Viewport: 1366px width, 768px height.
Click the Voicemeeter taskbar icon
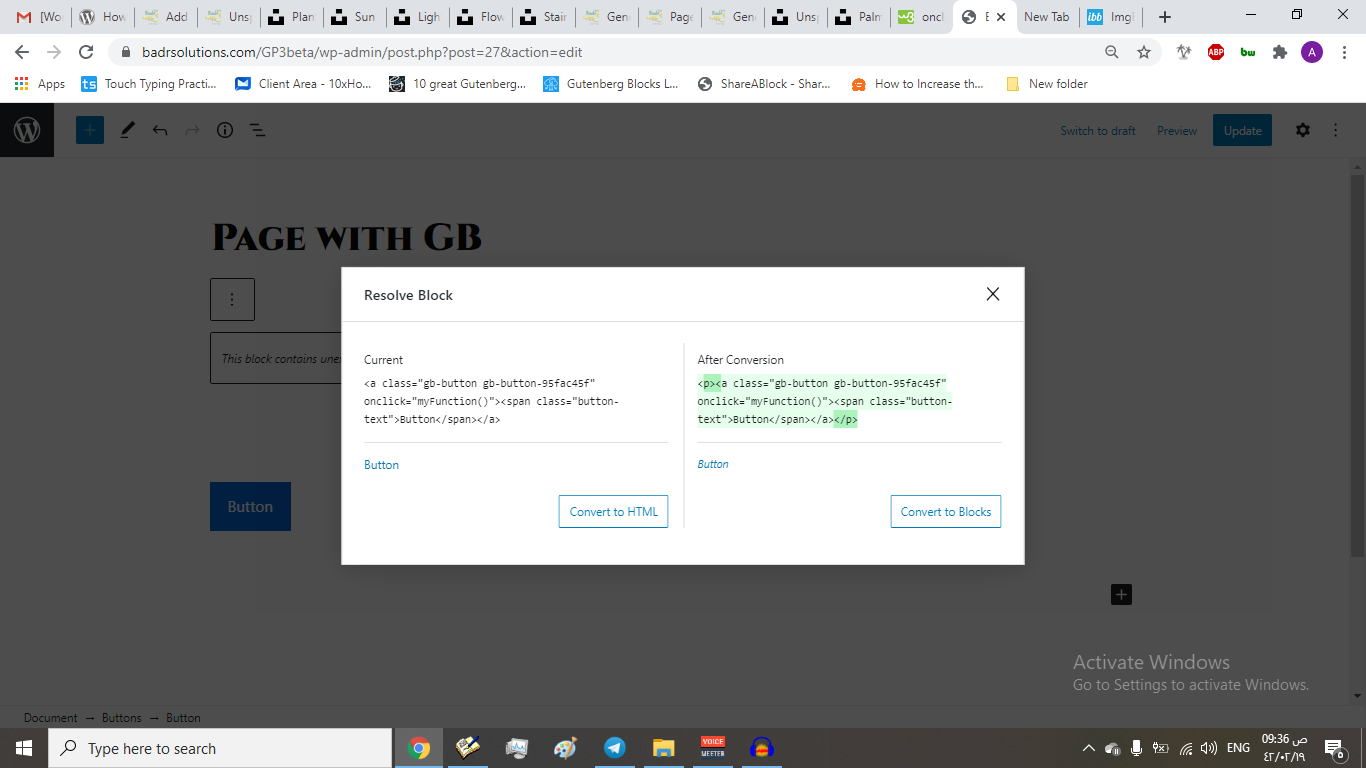pyautogui.click(x=713, y=748)
